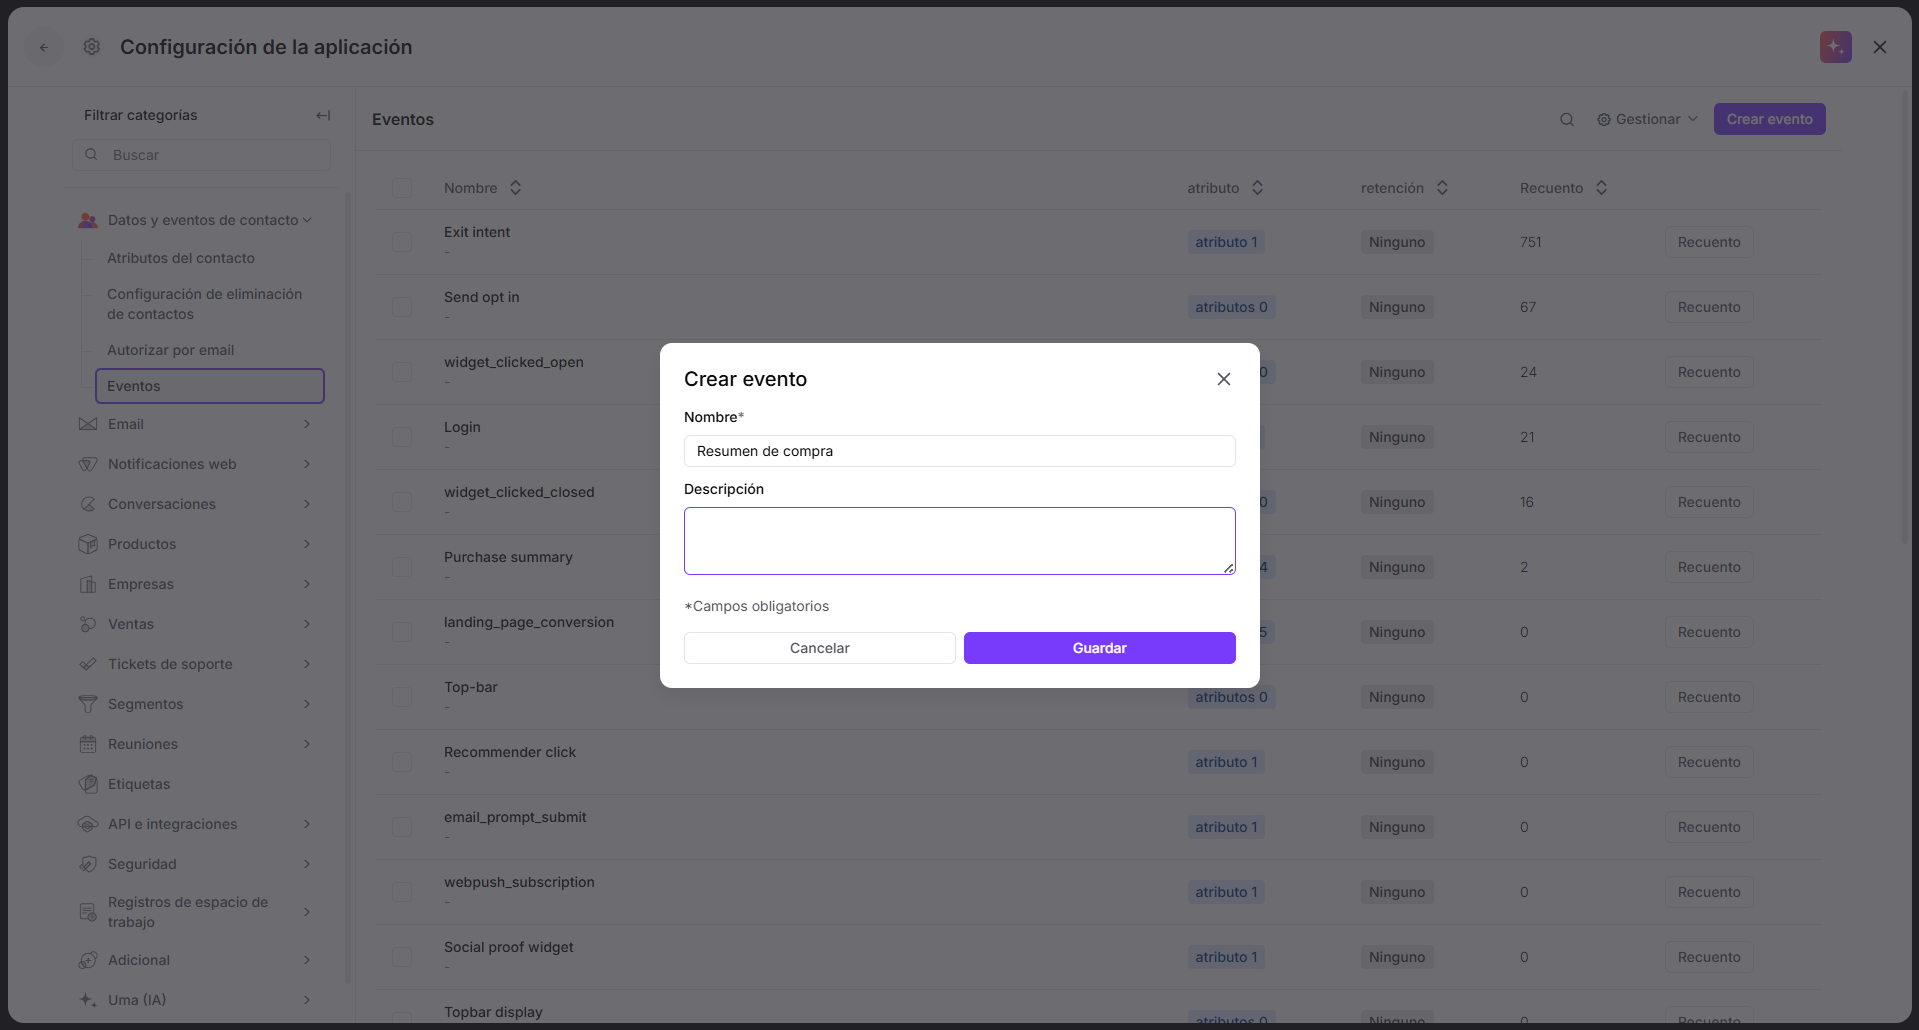The width and height of the screenshot is (1919, 1030).
Task: Open the events search magnifier icon
Action: [1567, 119]
